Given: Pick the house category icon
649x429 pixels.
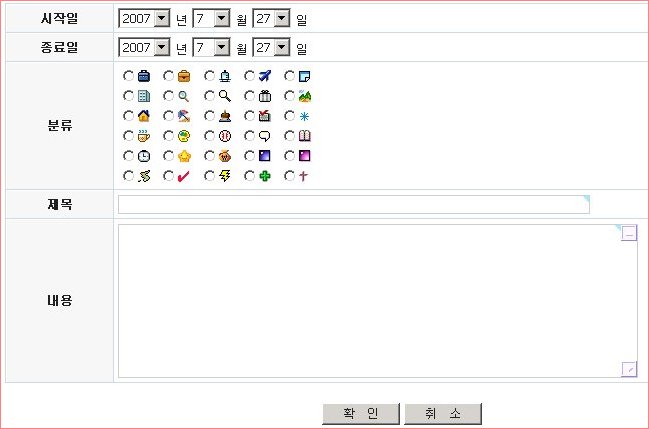Looking at the screenshot, I should tap(143, 116).
